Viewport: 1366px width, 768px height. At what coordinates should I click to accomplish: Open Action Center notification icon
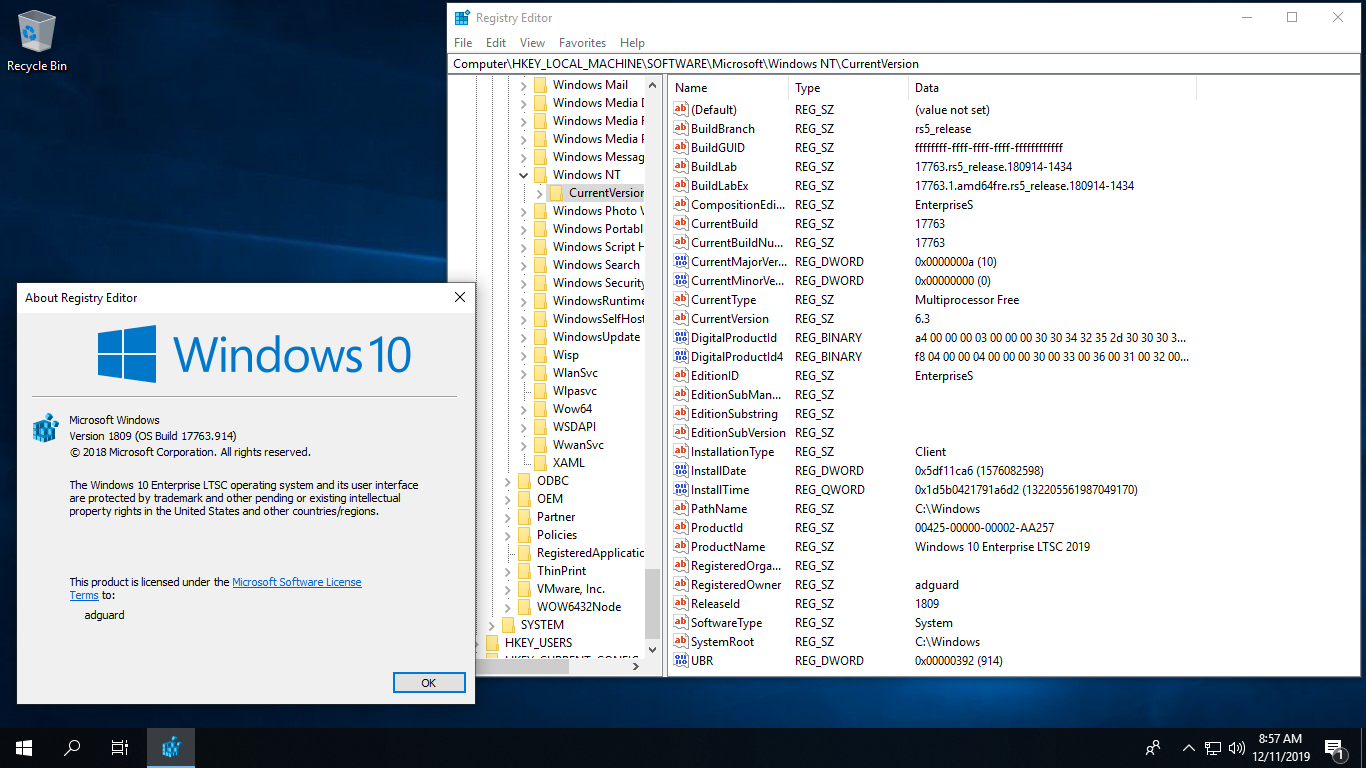1333,747
